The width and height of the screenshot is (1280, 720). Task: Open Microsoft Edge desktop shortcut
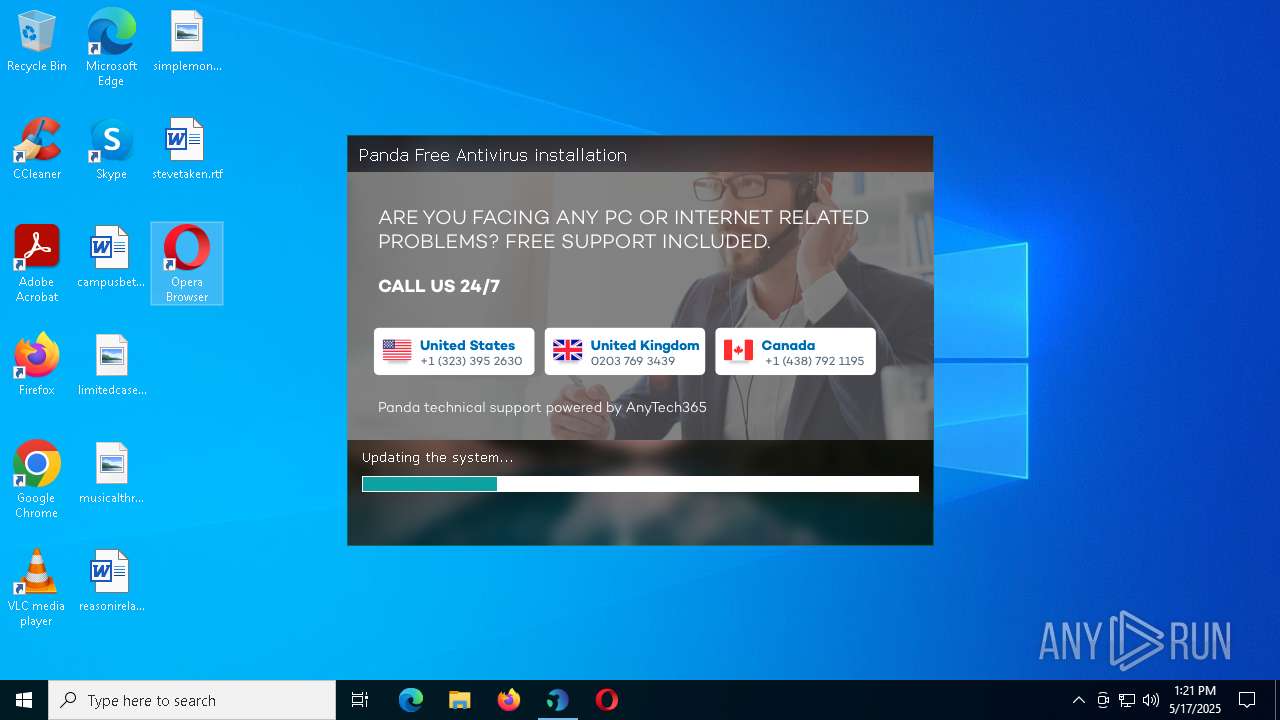(111, 47)
